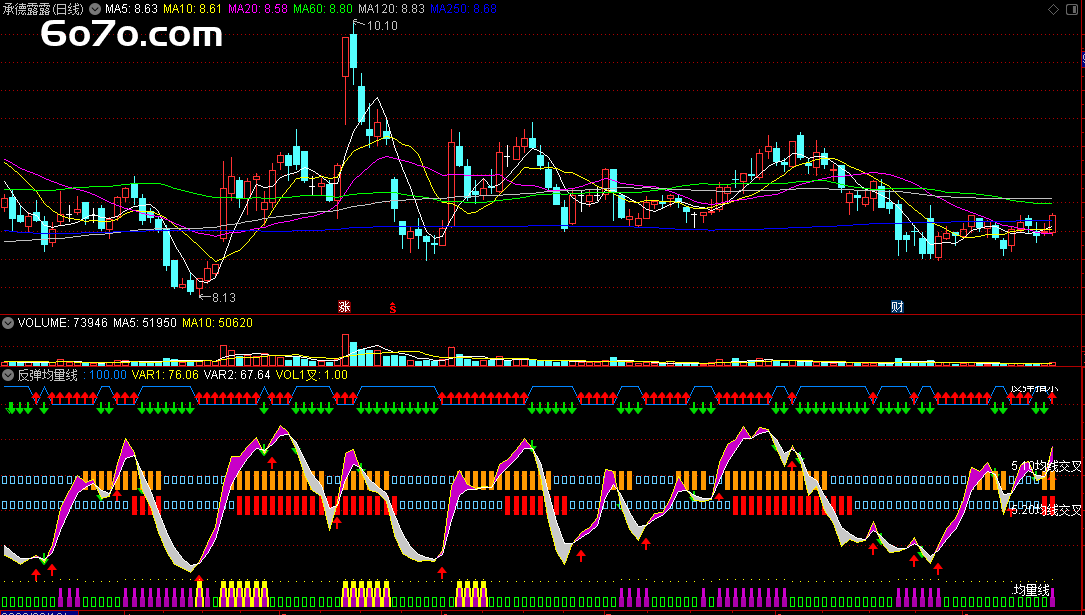The width and height of the screenshot is (1085, 615).
Task: Click the VAR2: 67.64 value
Action: [x=237, y=375]
